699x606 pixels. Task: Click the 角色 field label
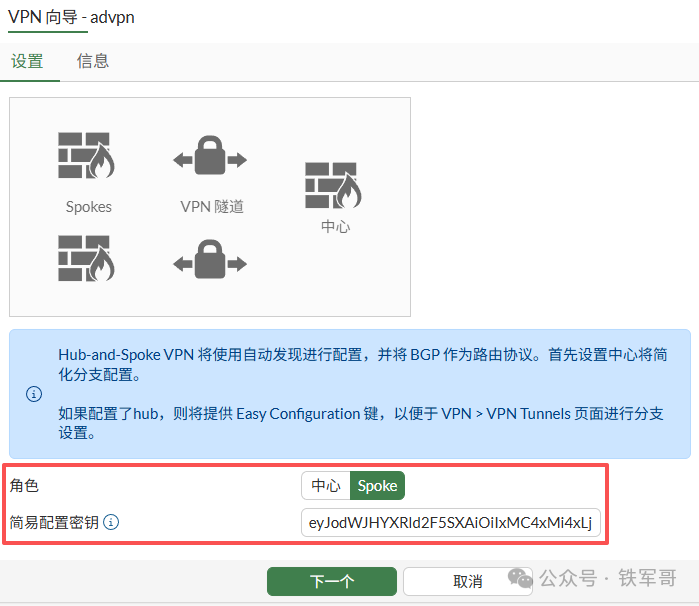(x=24, y=486)
